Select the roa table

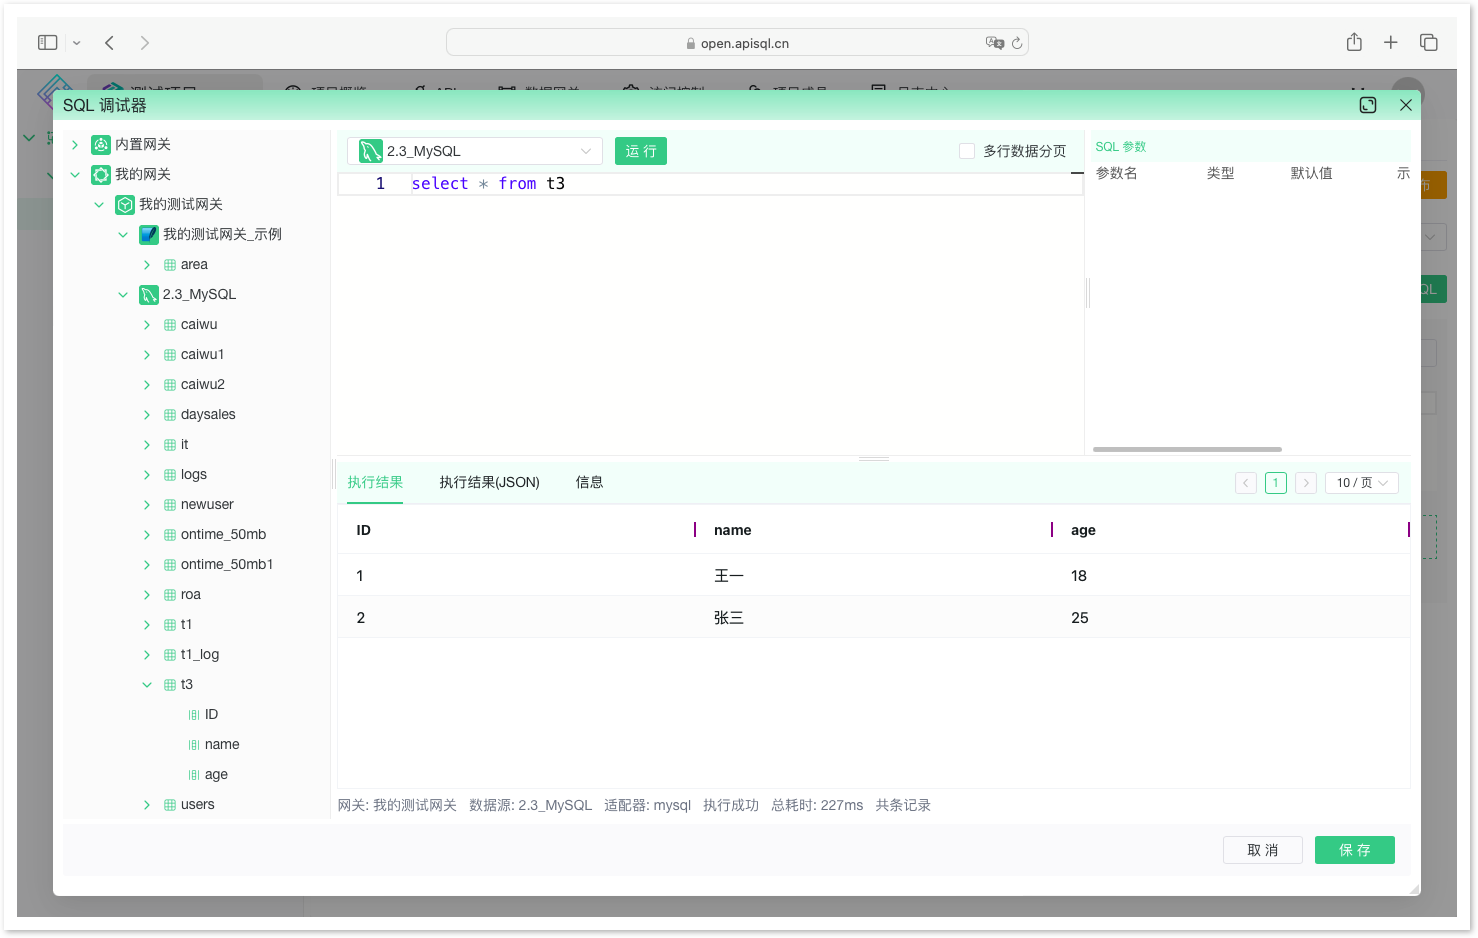coord(191,595)
